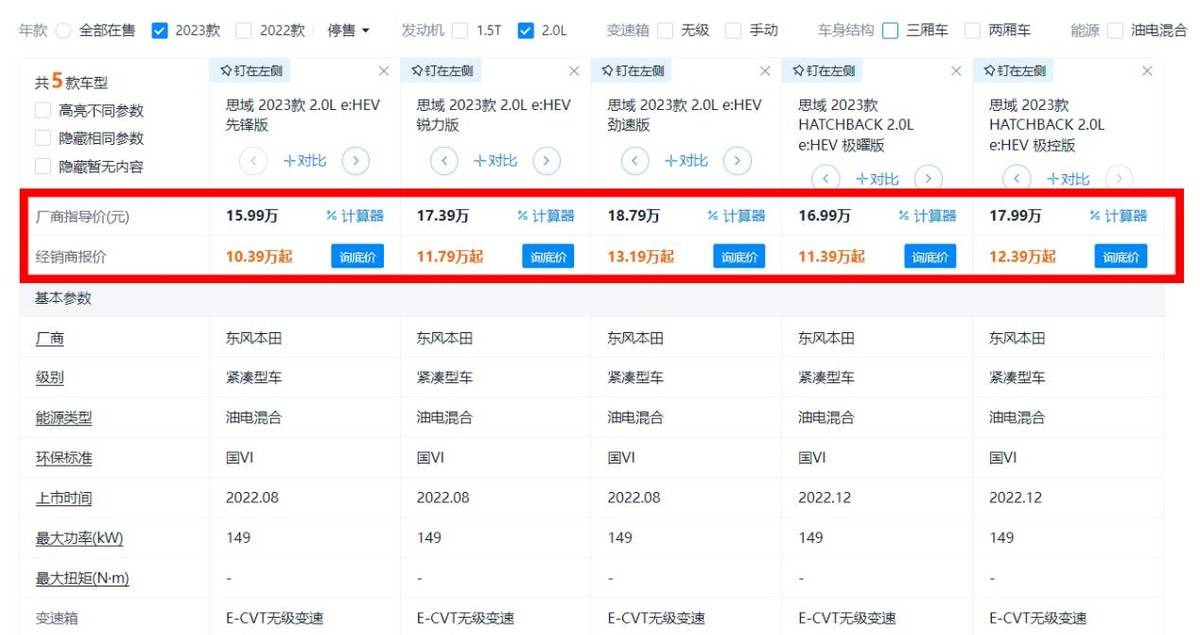Open 计算器 for 17.99万 model
Viewport: 1200px width, 635px height.
tap(1119, 216)
